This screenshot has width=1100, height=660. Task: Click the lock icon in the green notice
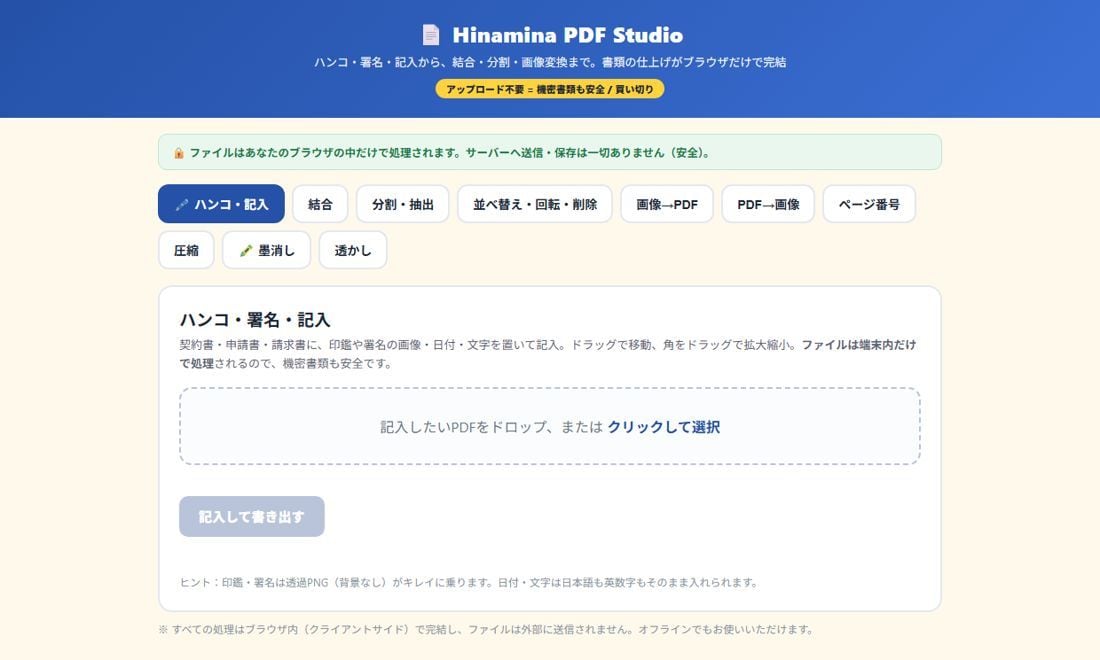(x=179, y=153)
